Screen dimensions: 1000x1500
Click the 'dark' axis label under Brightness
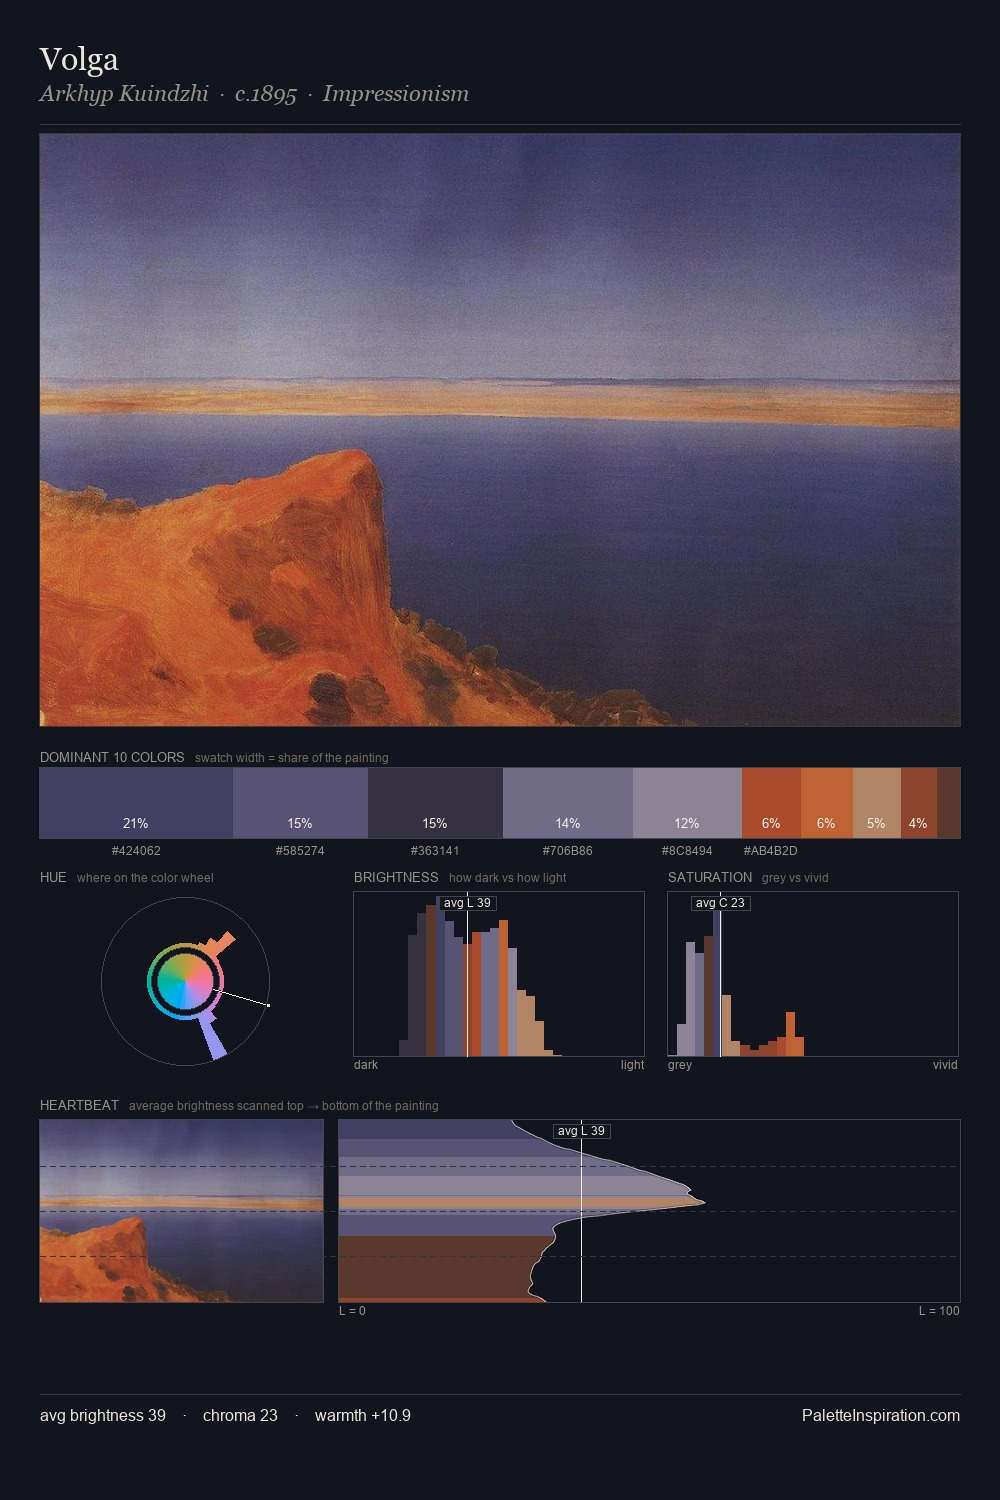(366, 1065)
